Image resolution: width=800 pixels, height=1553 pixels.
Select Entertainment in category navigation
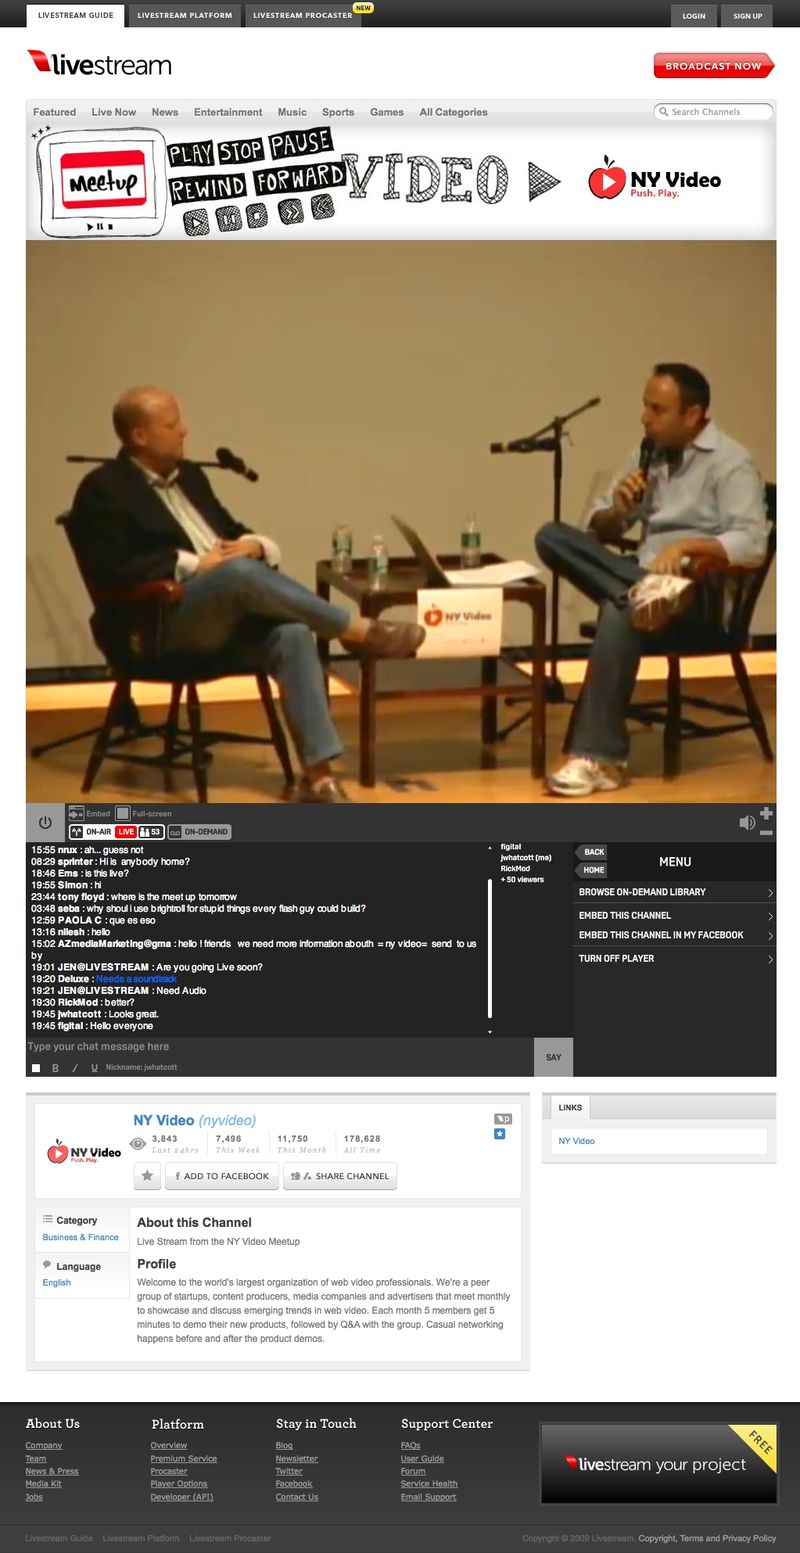[x=228, y=112]
